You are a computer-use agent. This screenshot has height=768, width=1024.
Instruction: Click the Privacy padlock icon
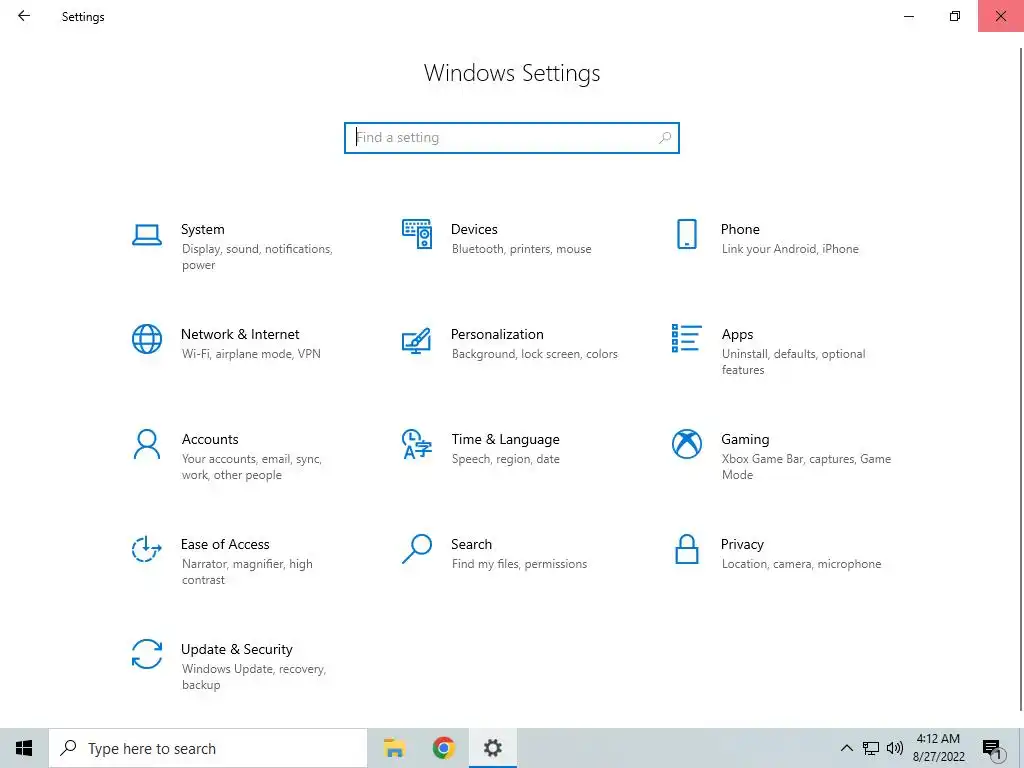click(x=686, y=549)
